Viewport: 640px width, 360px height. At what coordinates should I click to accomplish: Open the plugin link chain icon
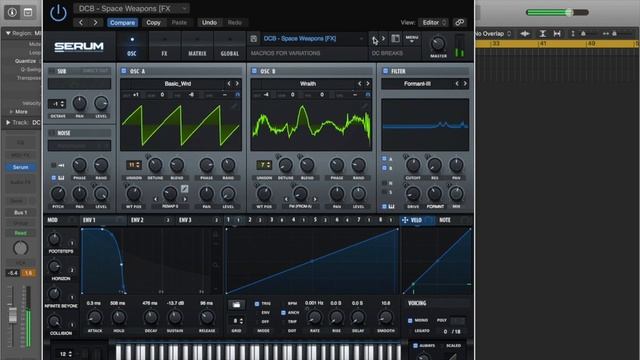[x=460, y=22]
